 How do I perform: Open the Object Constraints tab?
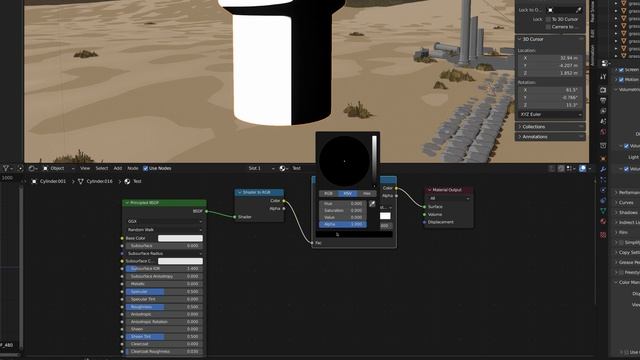pyautogui.click(x=603, y=201)
